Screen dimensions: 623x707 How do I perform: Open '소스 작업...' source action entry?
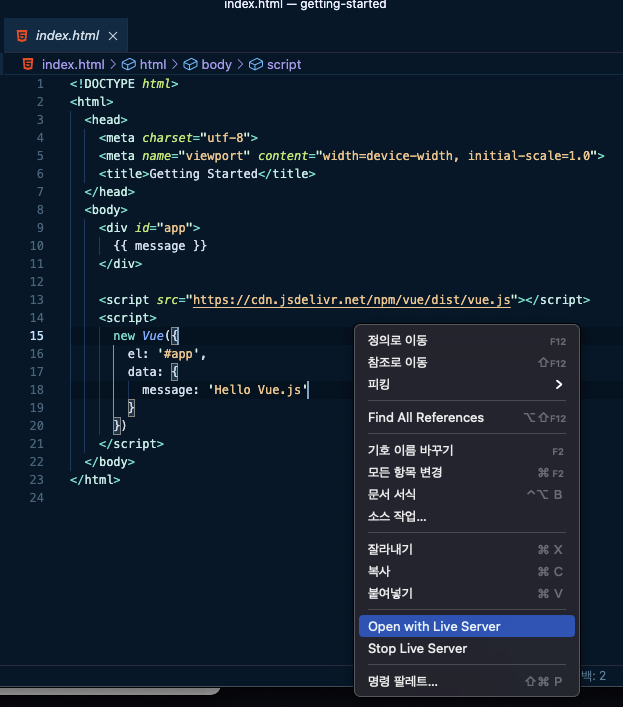(x=467, y=517)
